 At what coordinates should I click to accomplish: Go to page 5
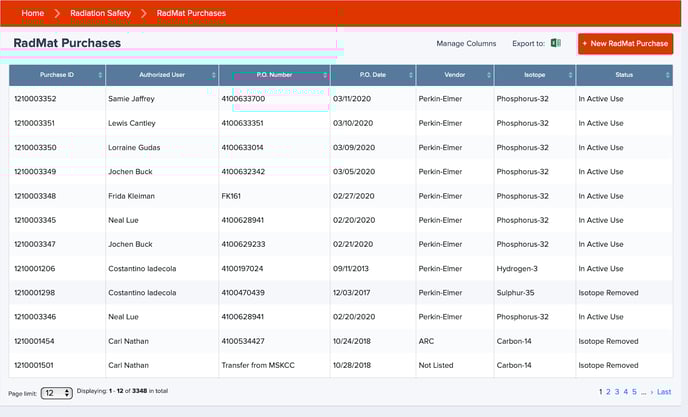(x=634, y=392)
